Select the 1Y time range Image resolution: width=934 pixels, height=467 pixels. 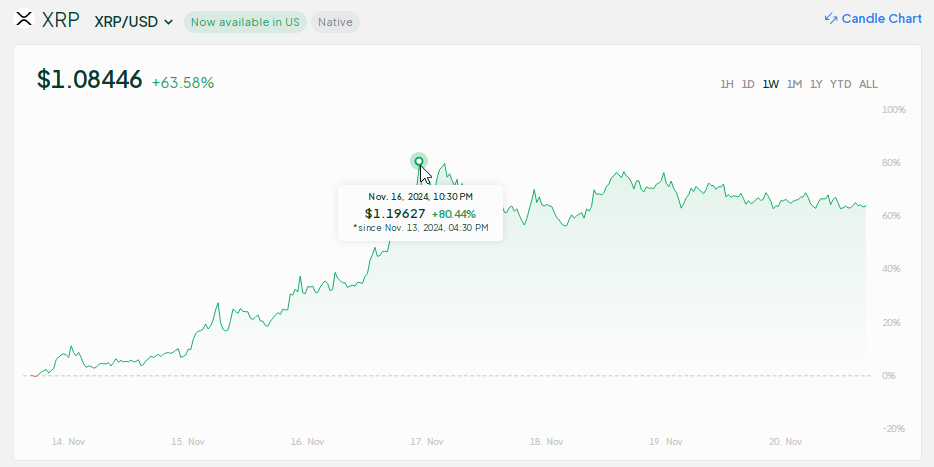(816, 84)
